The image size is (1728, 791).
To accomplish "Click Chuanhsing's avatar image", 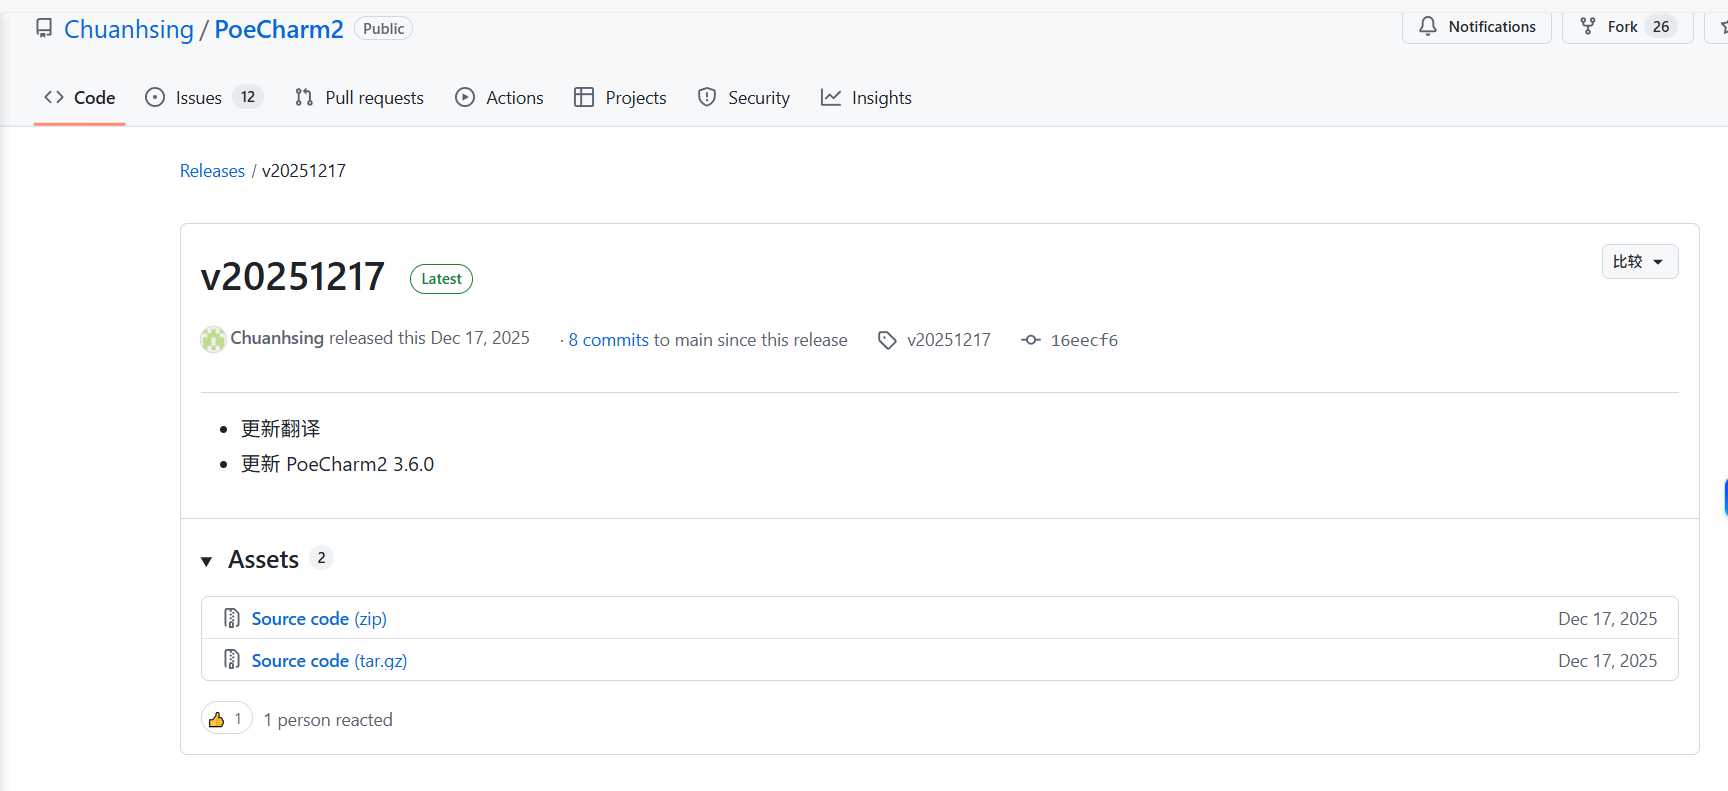I will [213, 339].
